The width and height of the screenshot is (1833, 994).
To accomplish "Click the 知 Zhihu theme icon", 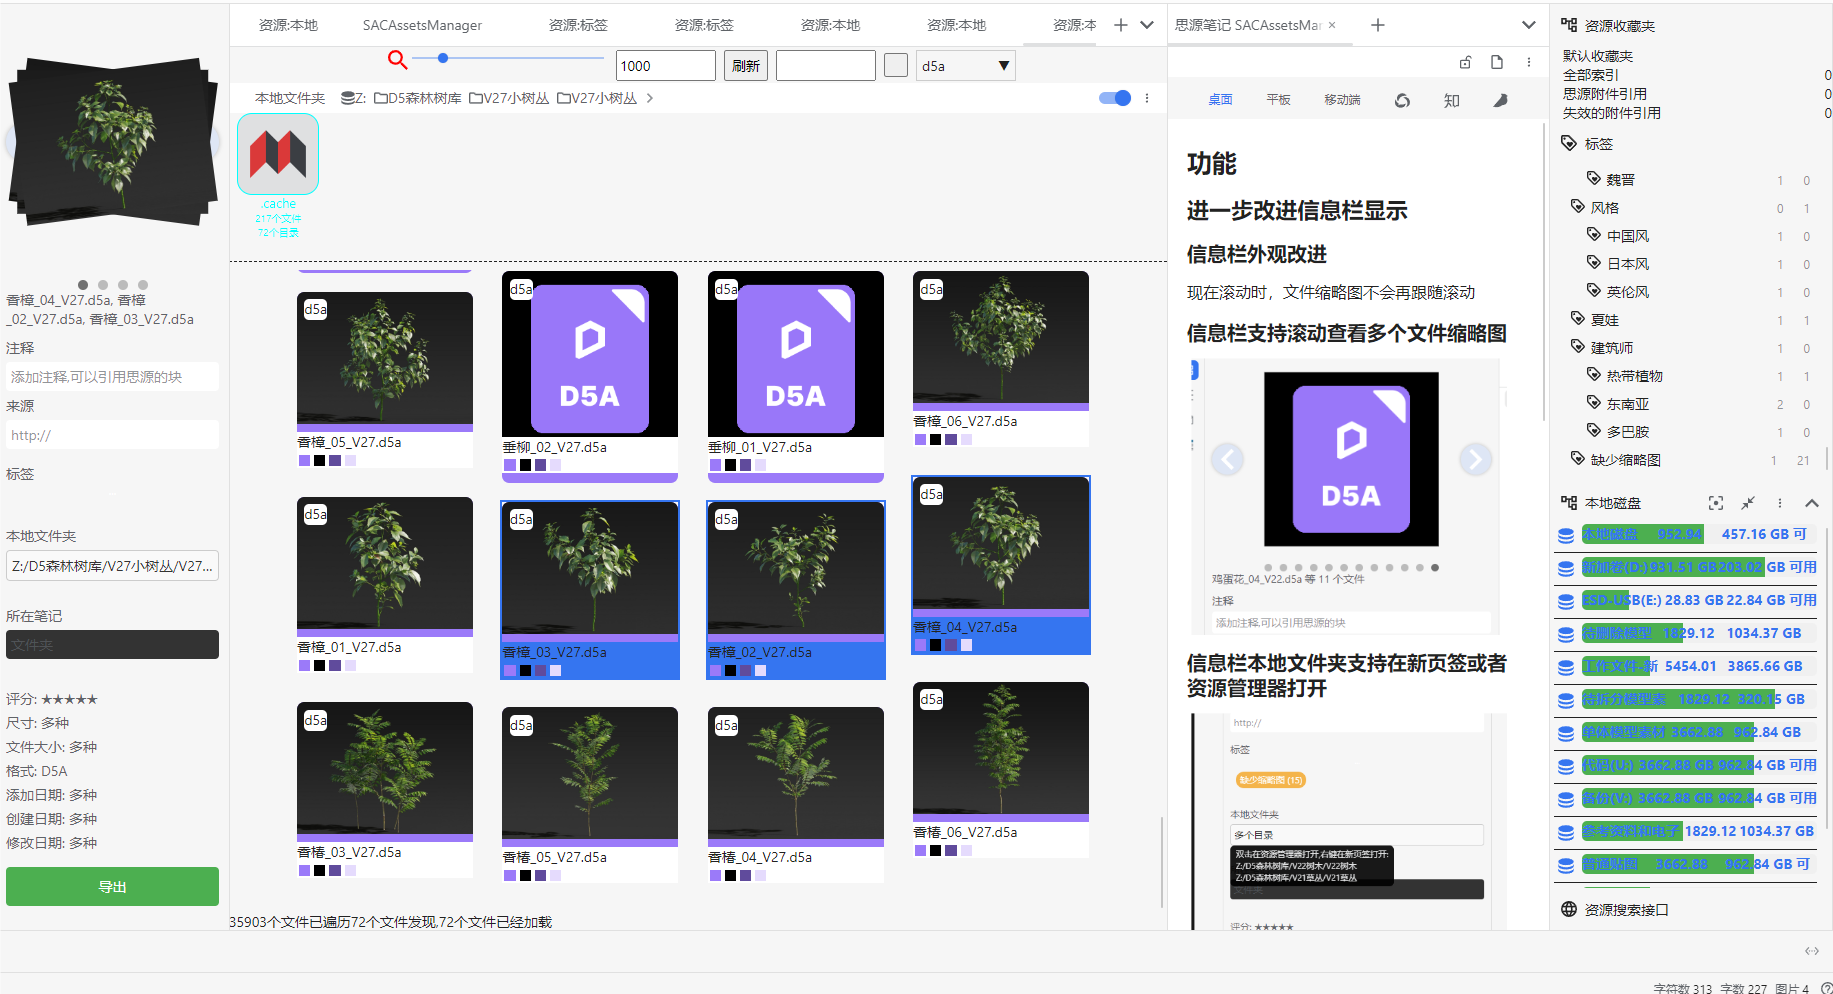I will pyautogui.click(x=1451, y=100).
